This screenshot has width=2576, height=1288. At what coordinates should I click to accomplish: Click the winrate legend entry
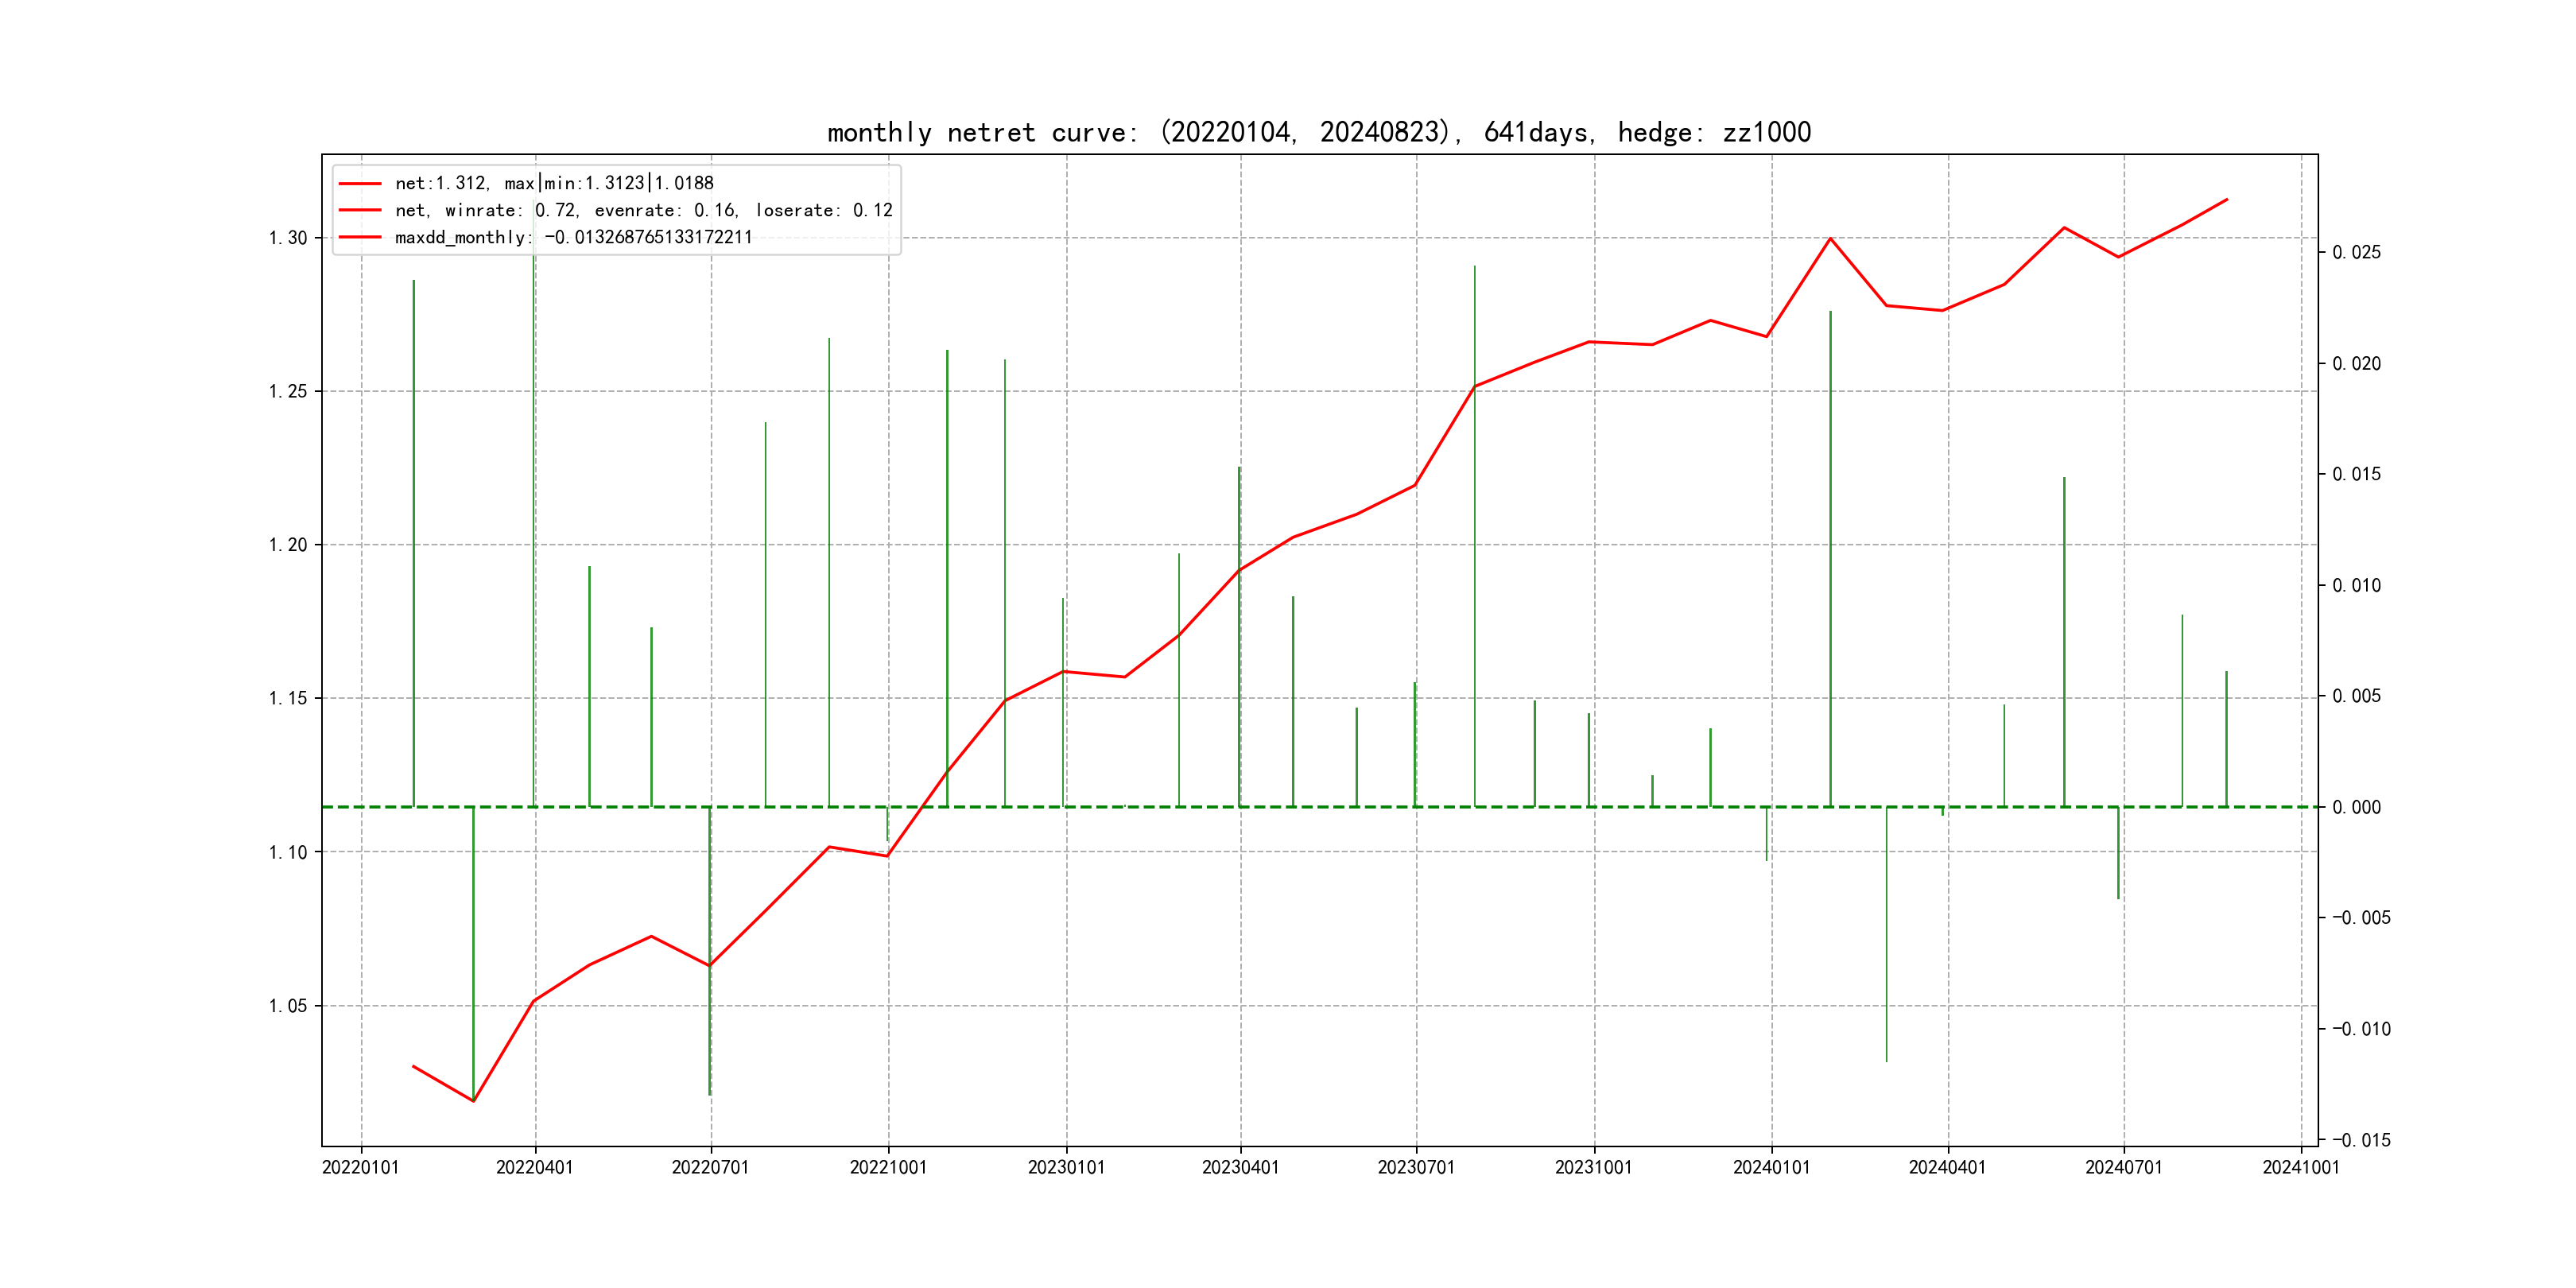click(643, 210)
